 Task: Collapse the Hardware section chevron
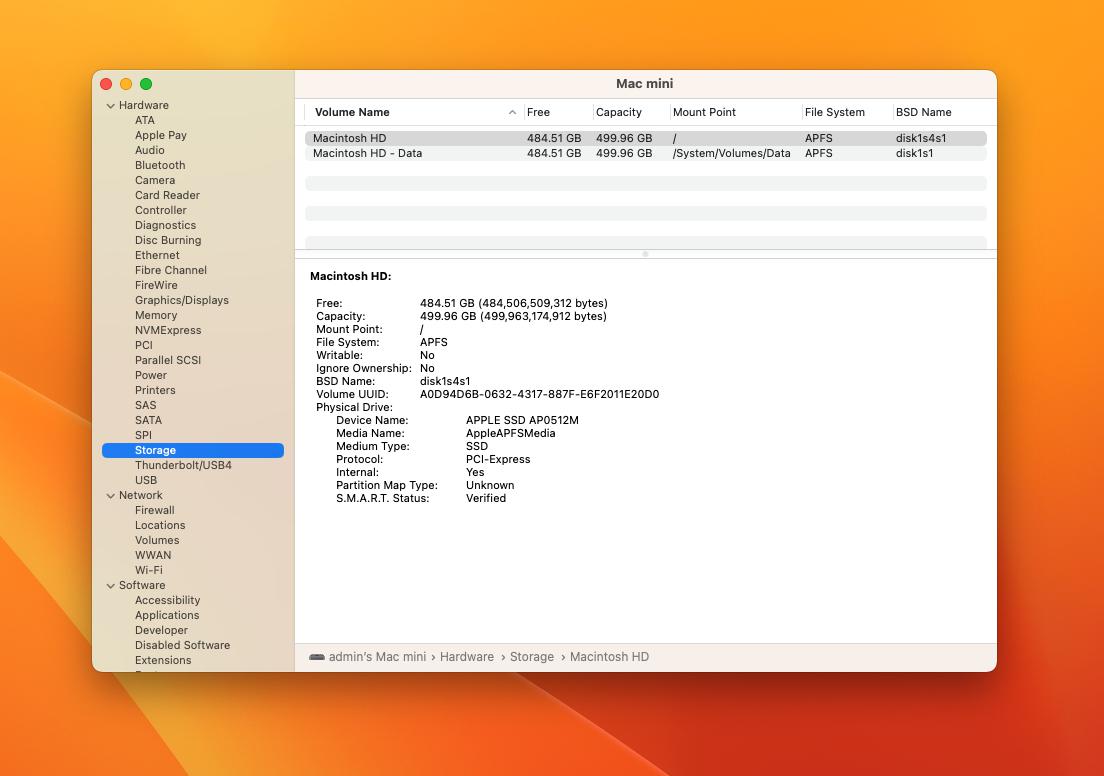coord(111,106)
